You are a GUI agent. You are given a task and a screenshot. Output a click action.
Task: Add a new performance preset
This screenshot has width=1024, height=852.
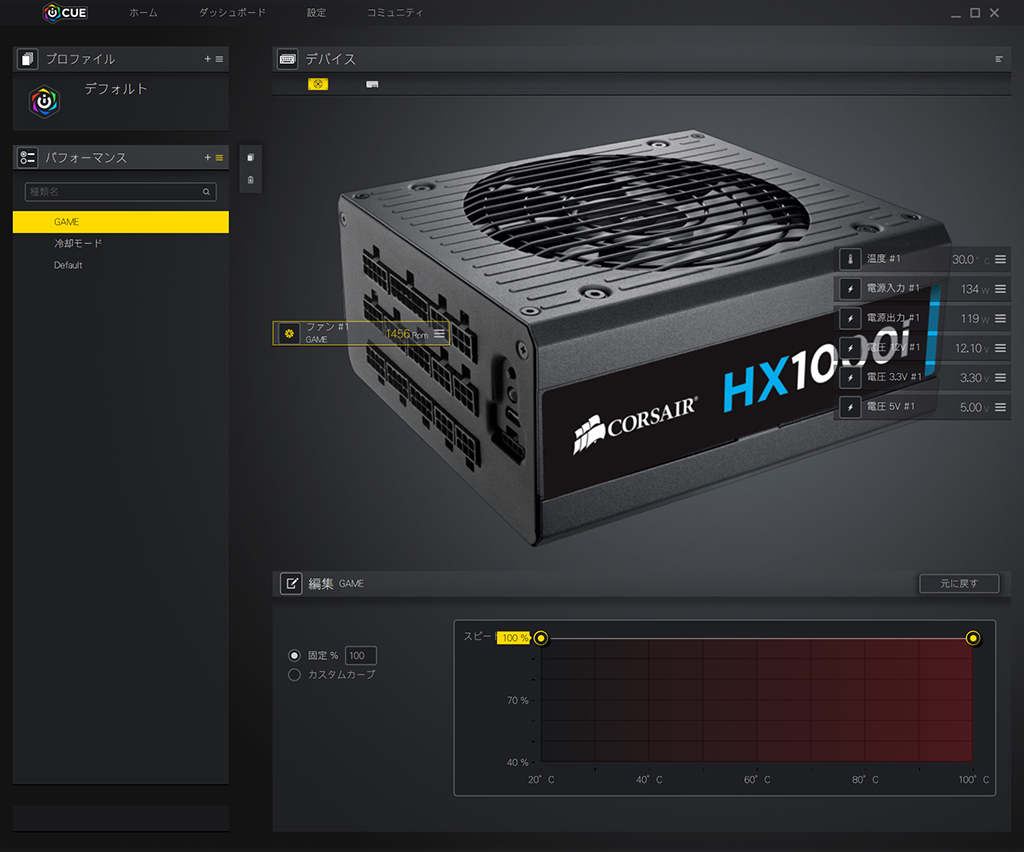[x=208, y=157]
